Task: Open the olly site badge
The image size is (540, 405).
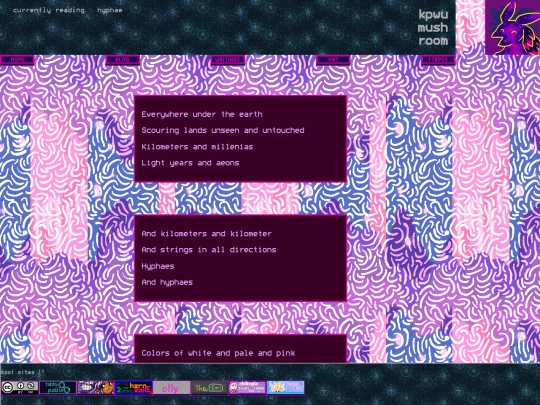Action: pos(172,387)
